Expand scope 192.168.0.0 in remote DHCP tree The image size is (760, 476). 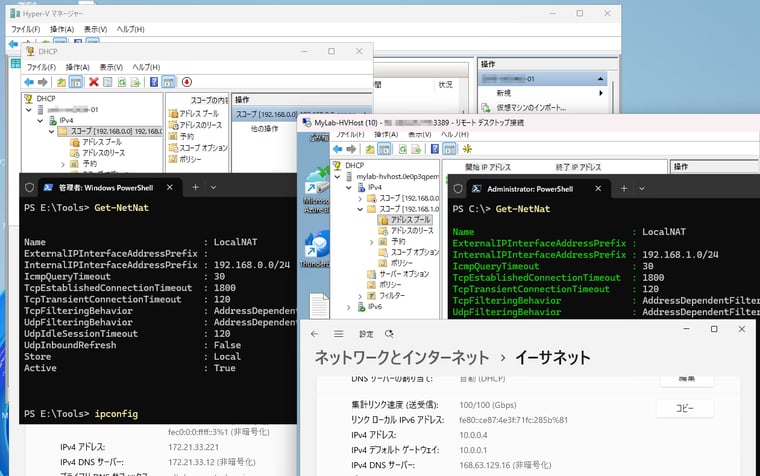360,198
